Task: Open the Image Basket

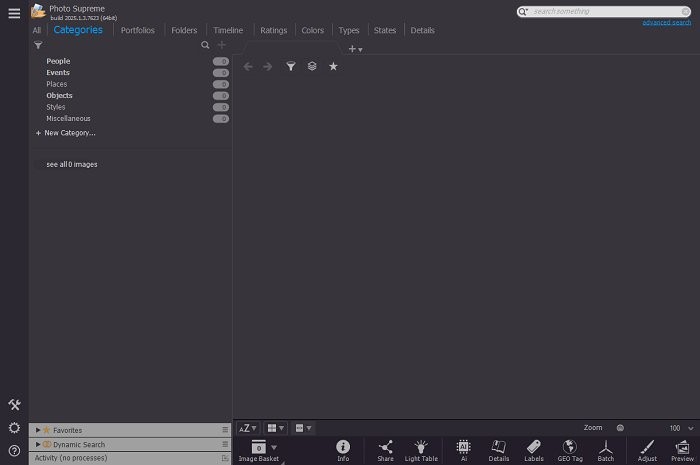Action: pos(258,451)
